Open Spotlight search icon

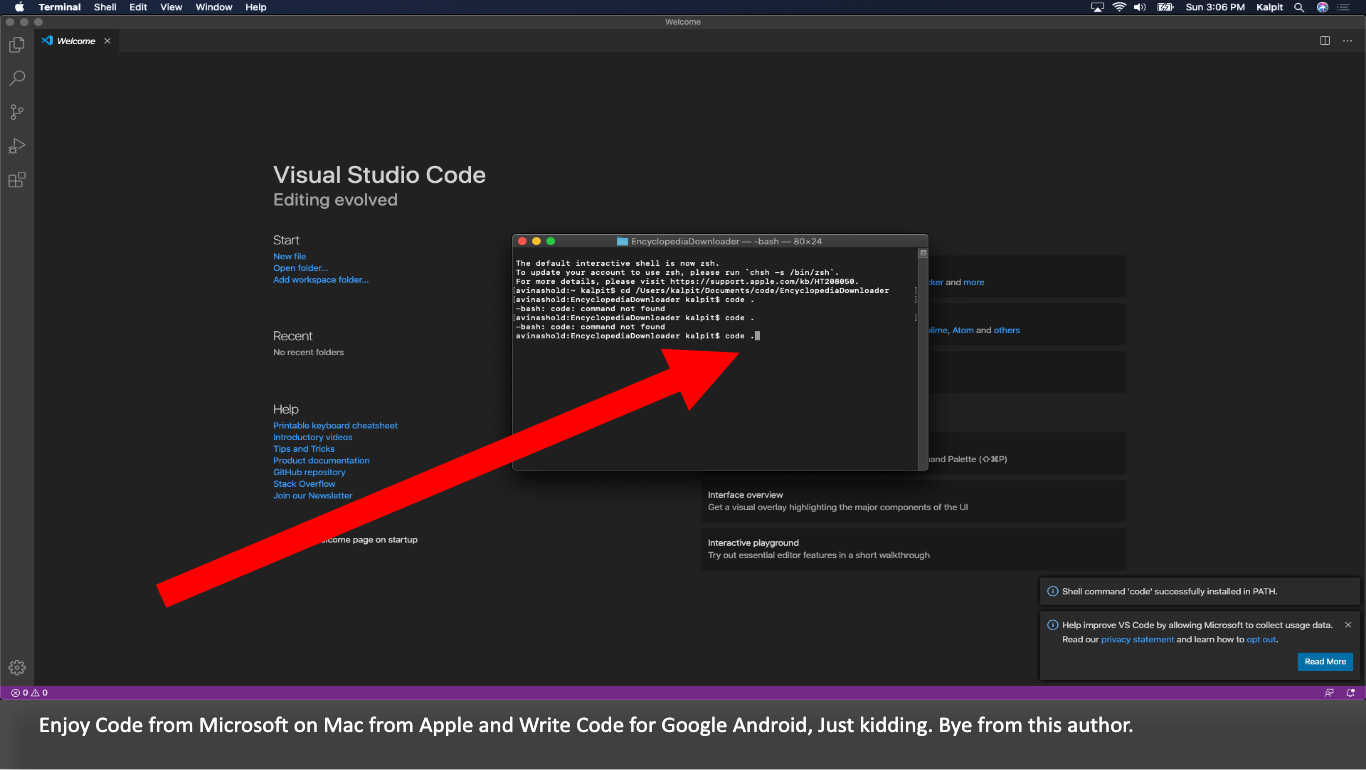(x=1299, y=7)
